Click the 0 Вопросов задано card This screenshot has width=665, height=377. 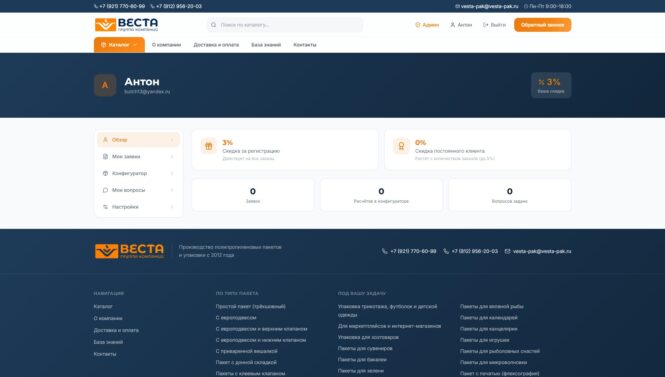point(510,195)
